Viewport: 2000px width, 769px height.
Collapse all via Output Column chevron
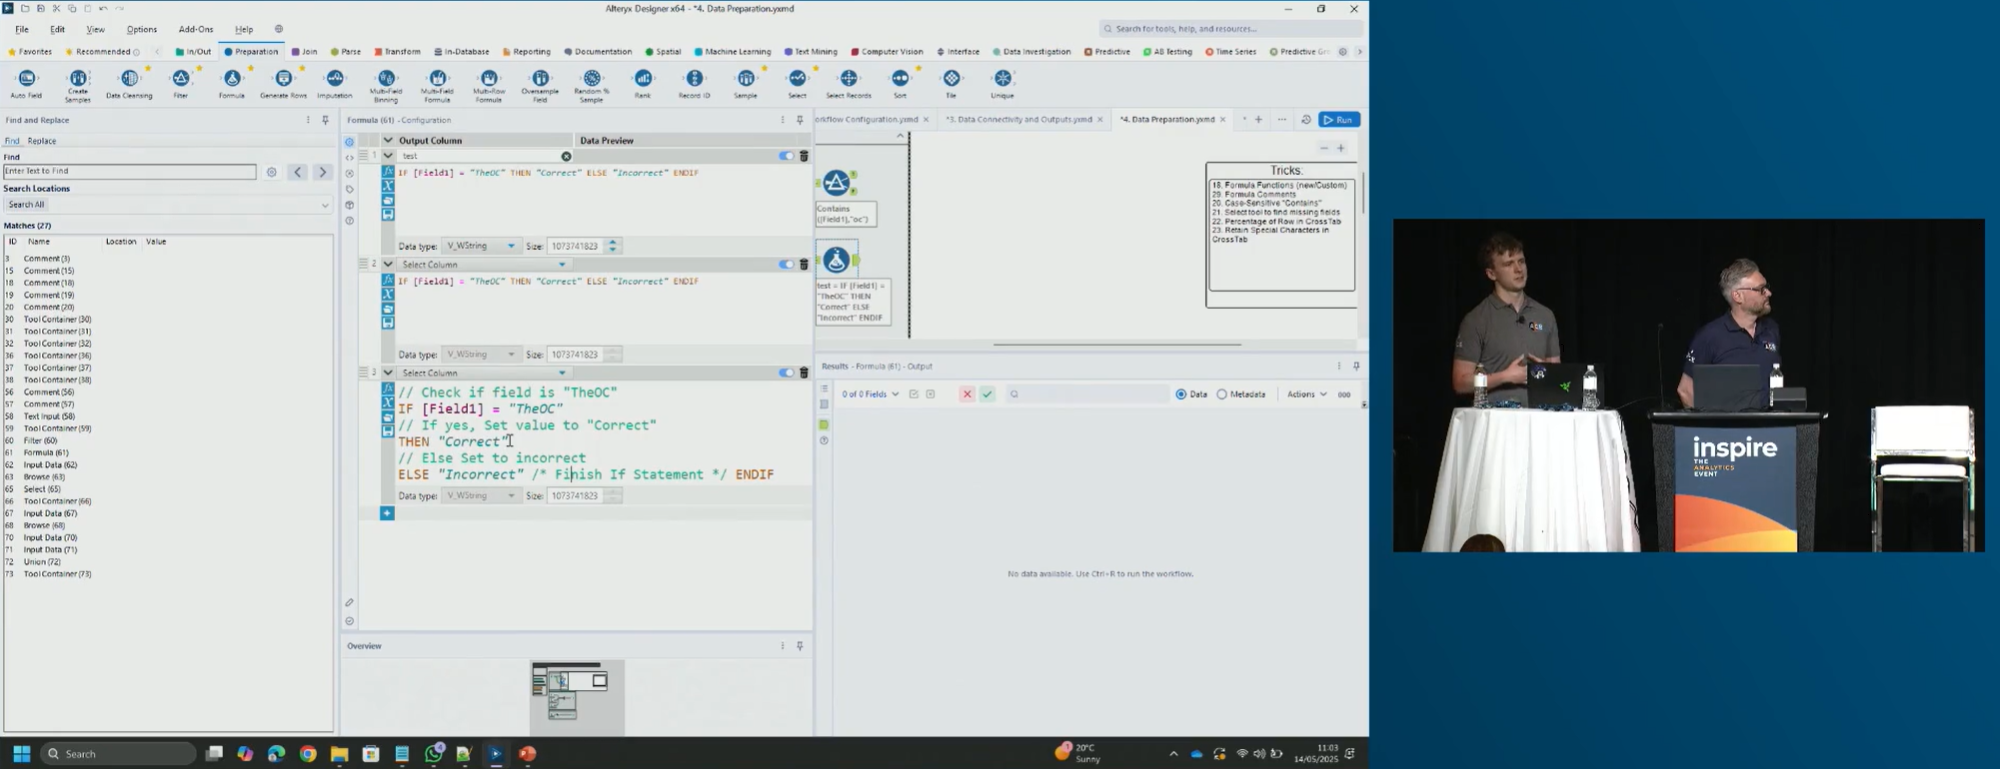[x=388, y=141]
